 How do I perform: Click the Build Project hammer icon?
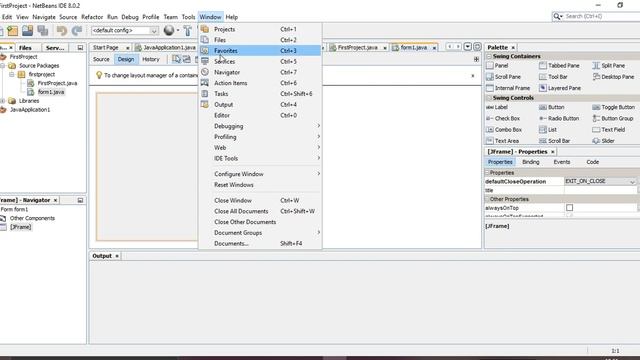(187, 31)
